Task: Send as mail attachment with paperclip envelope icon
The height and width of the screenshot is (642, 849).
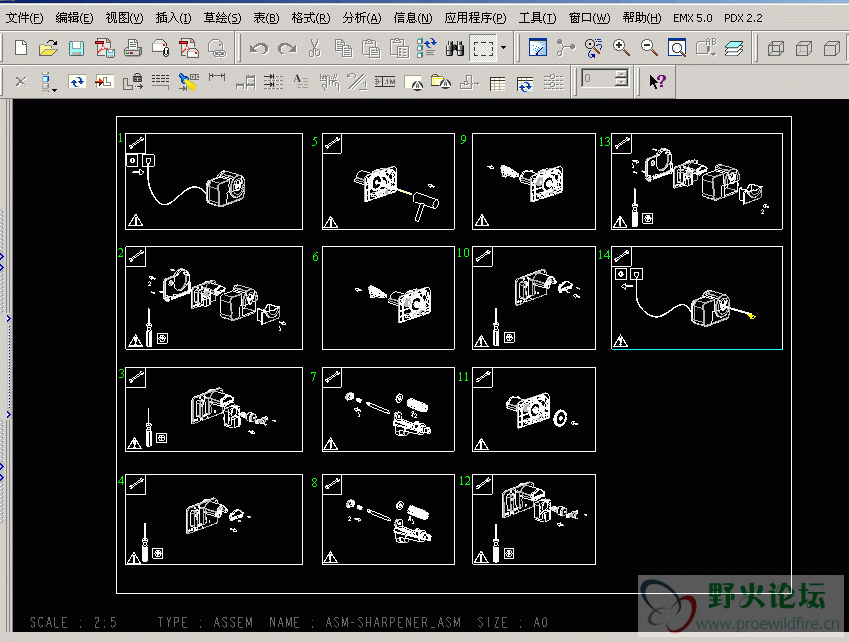Action: point(161,48)
